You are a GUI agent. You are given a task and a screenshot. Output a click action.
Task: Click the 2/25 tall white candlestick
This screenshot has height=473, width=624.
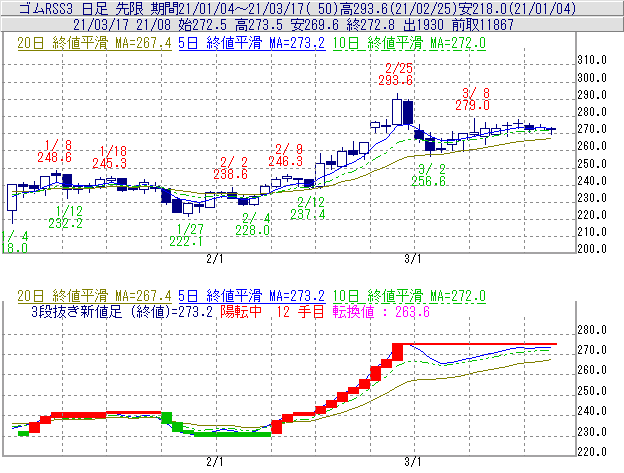click(x=397, y=111)
